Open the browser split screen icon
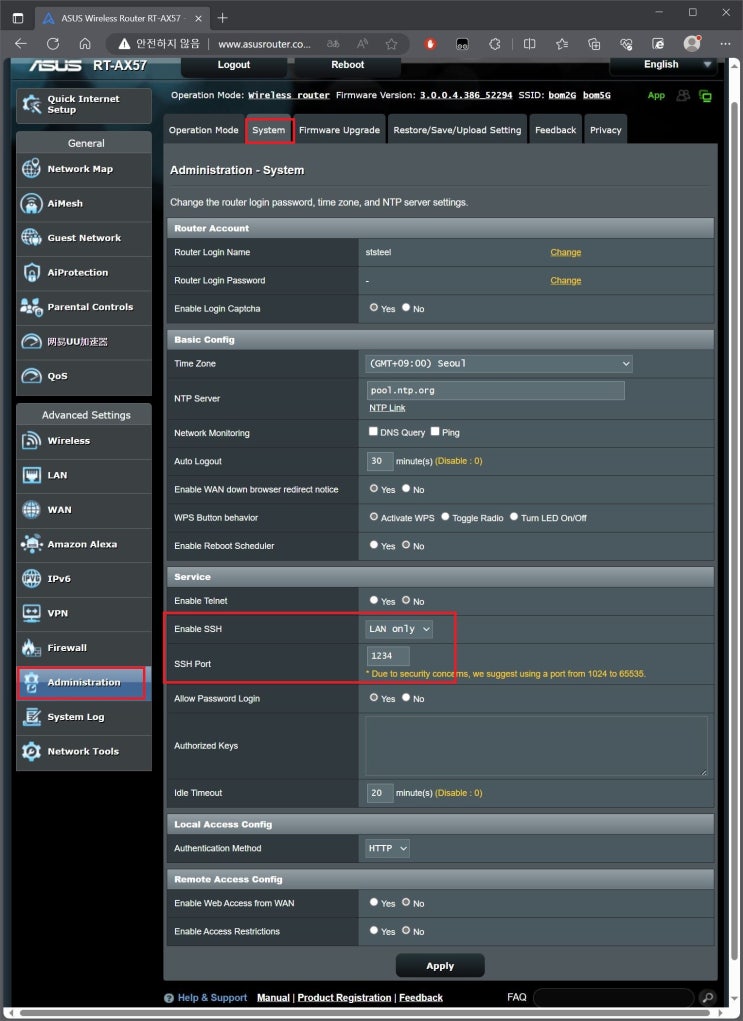743x1021 pixels. (x=529, y=44)
